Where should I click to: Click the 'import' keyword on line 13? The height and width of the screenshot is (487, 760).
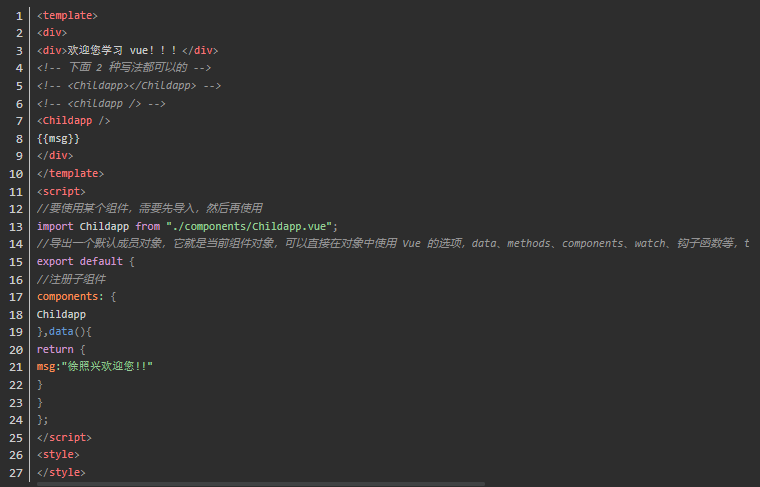[x=55, y=227]
